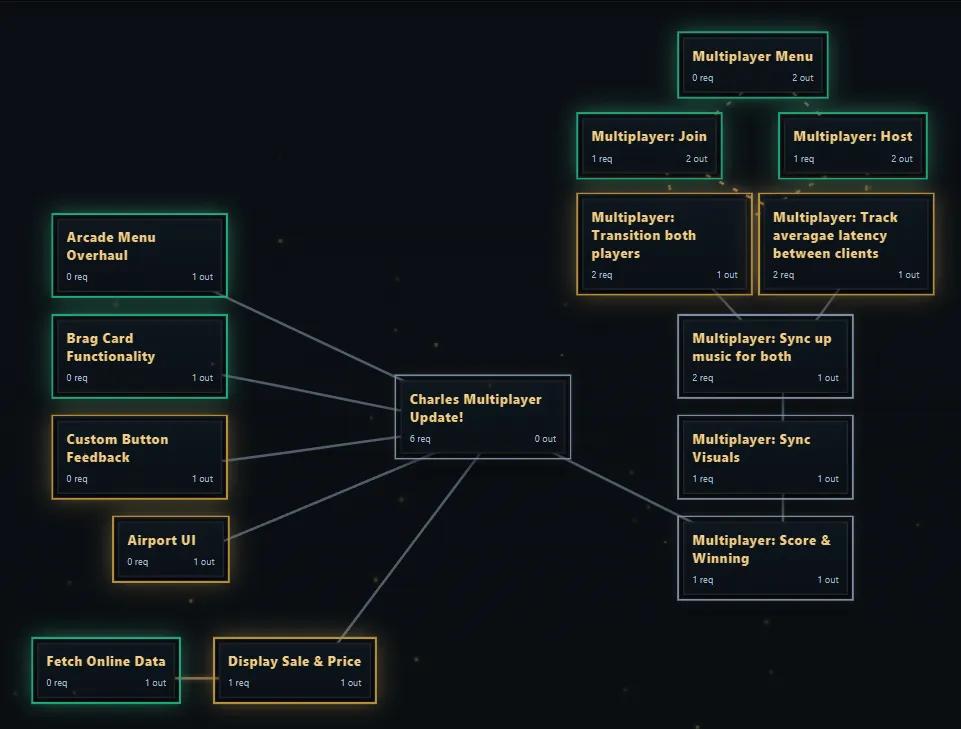Click the "2 out" count on Multiplayer Menu
The width and height of the screenshot is (961, 729).
pyautogui.click(x=803, y=78)
